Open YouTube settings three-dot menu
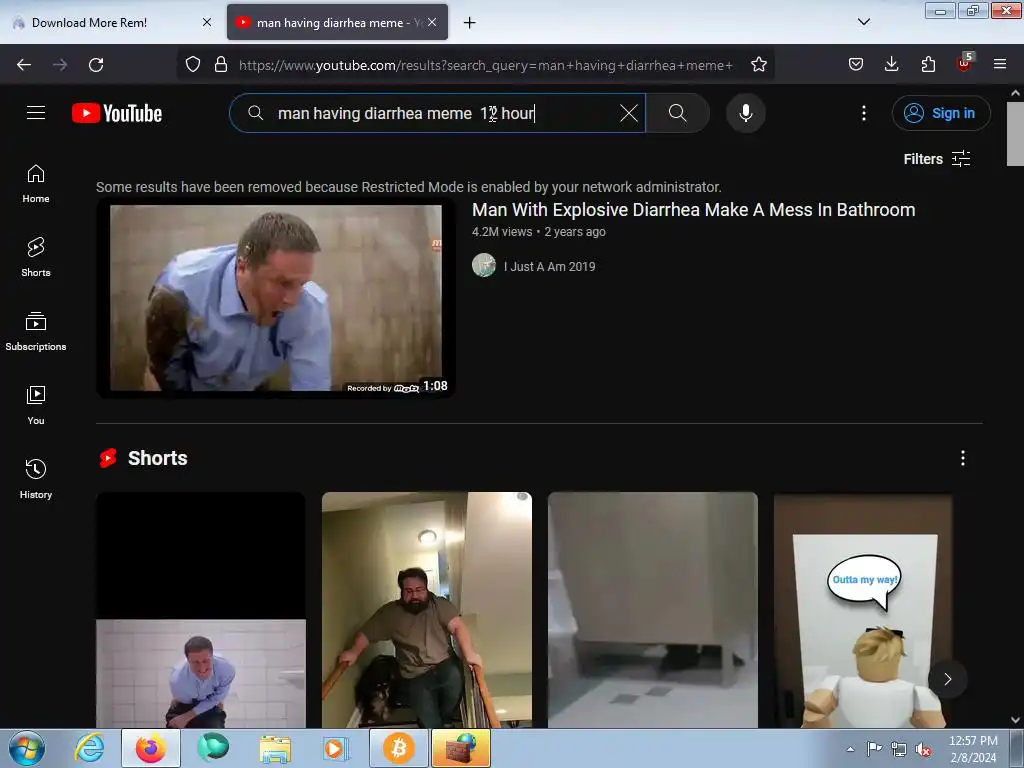1024x768 pixels. (863, 113)
